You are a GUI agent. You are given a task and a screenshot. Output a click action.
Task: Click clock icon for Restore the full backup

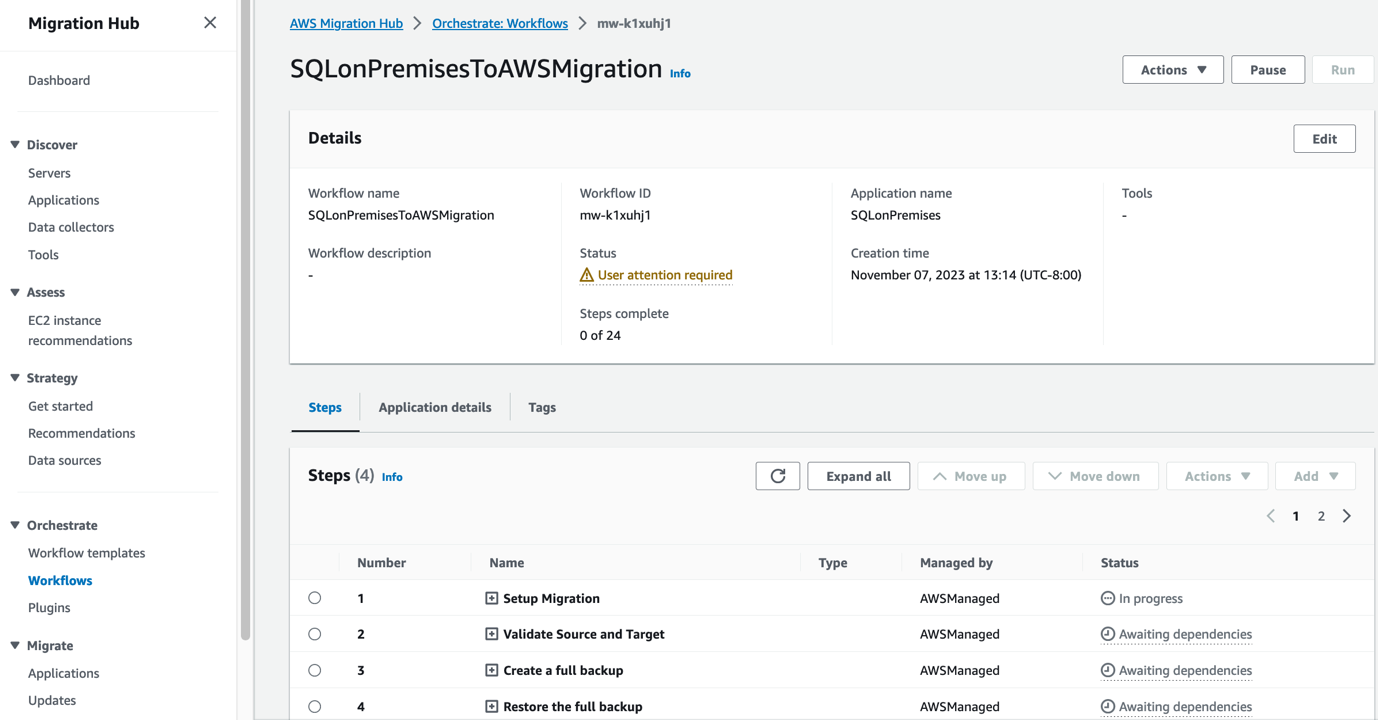pos(1108,706)
